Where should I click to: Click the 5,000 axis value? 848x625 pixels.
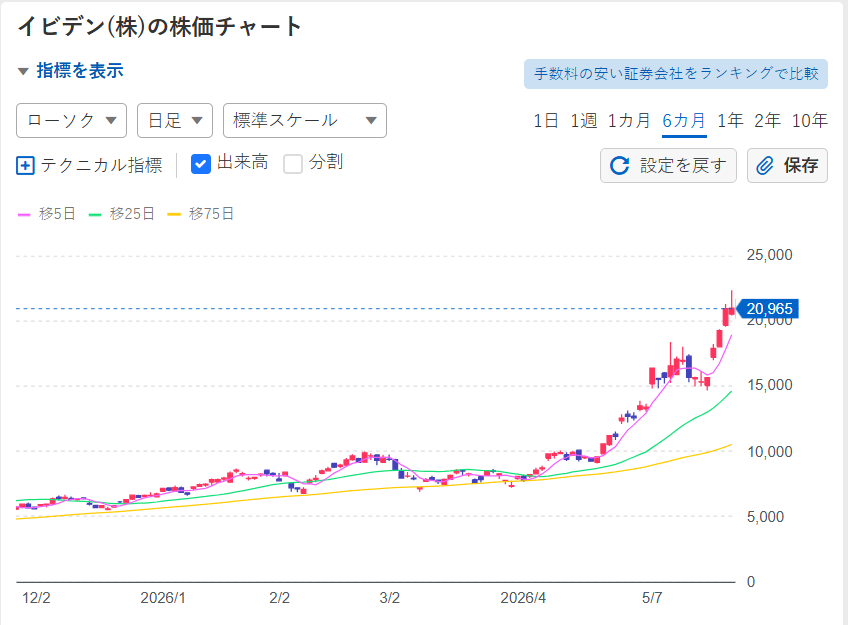coord(765,517)
